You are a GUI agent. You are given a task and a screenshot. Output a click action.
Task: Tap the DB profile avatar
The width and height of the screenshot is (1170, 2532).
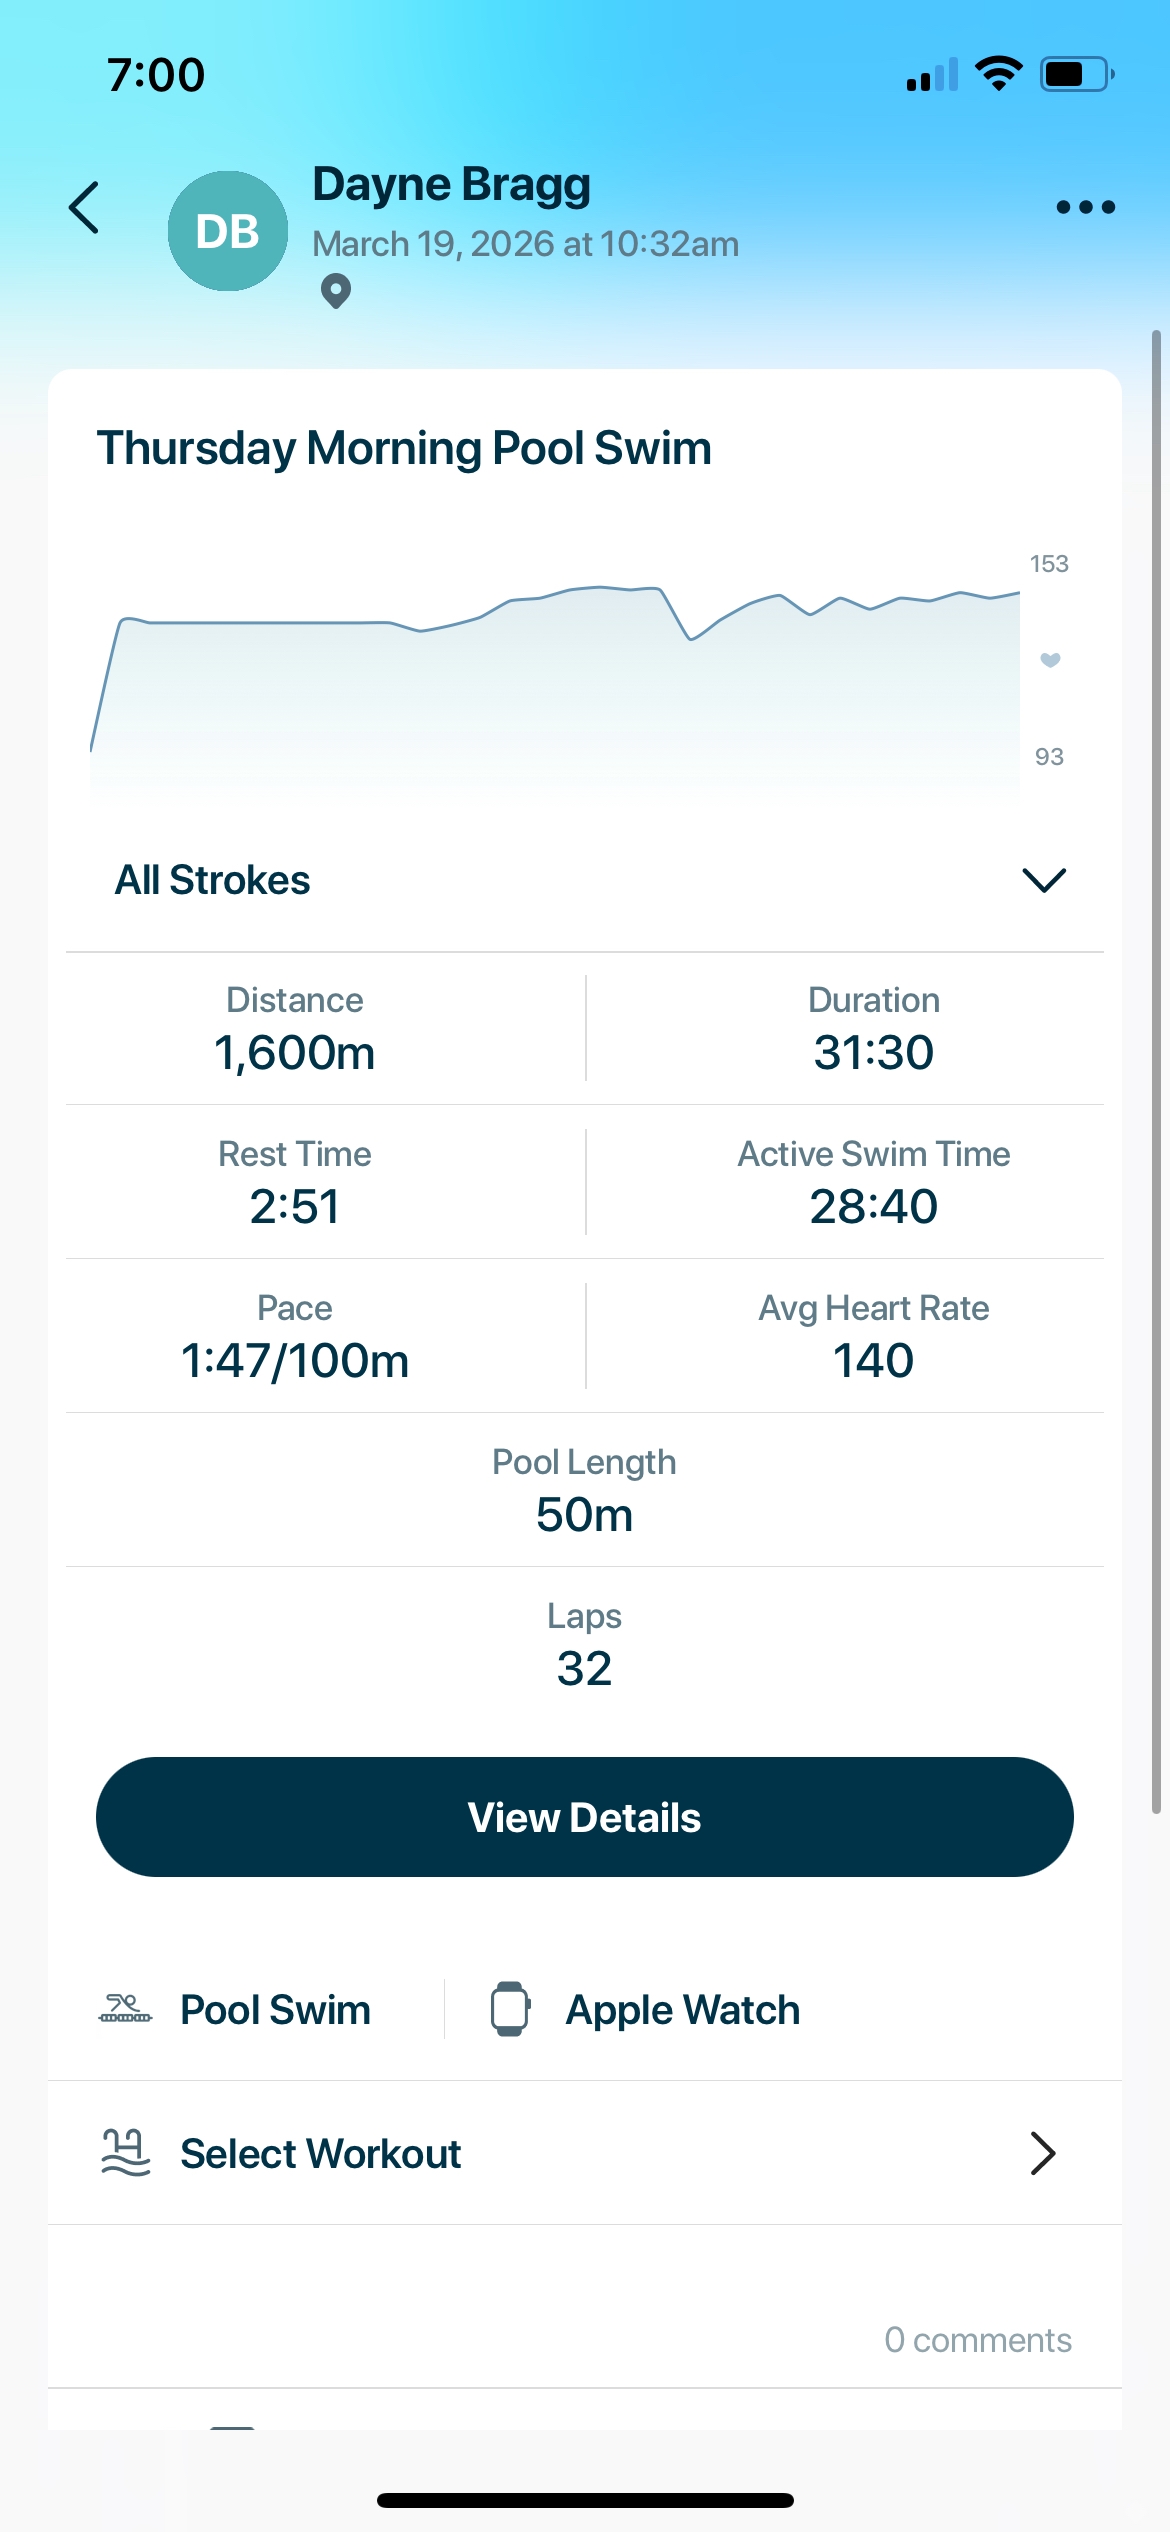click(x=228, y=231)
